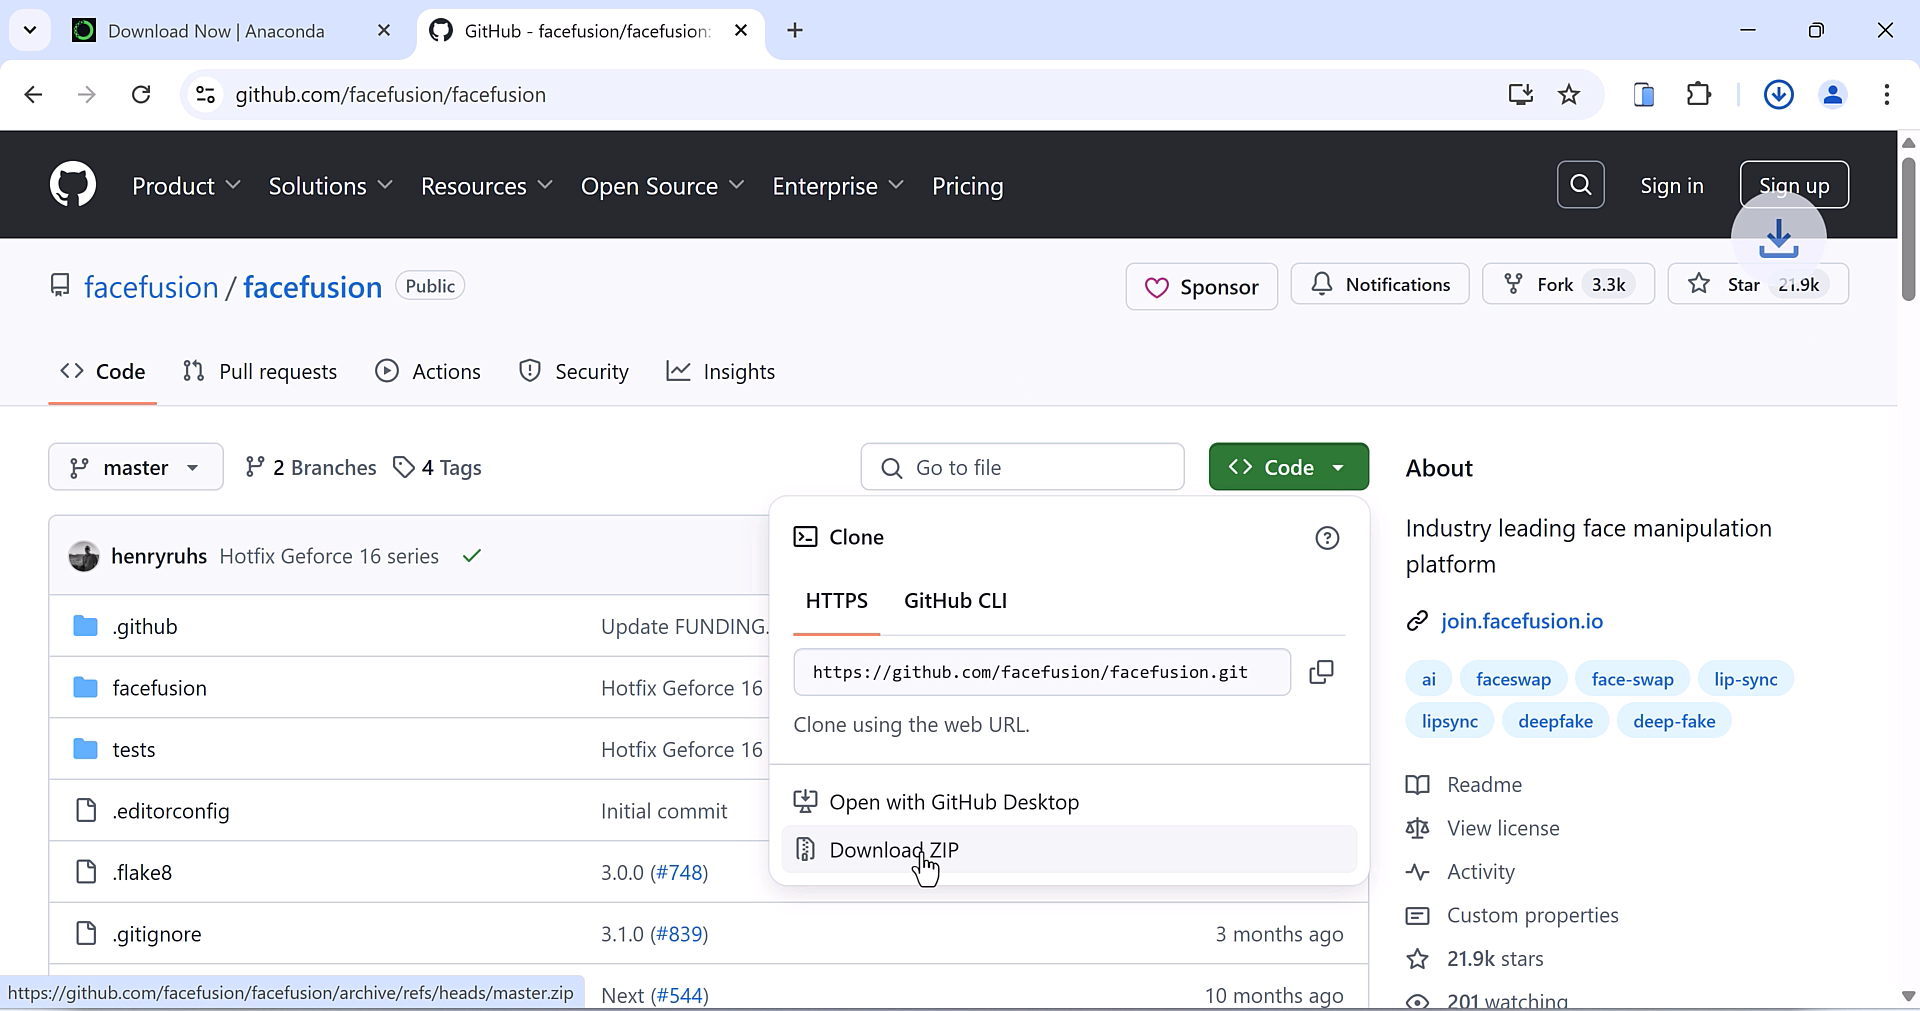Viewport: 1920px width, 1011px height.
Task: Open the join.facefusion.io link
Action: coord(1521,621)
